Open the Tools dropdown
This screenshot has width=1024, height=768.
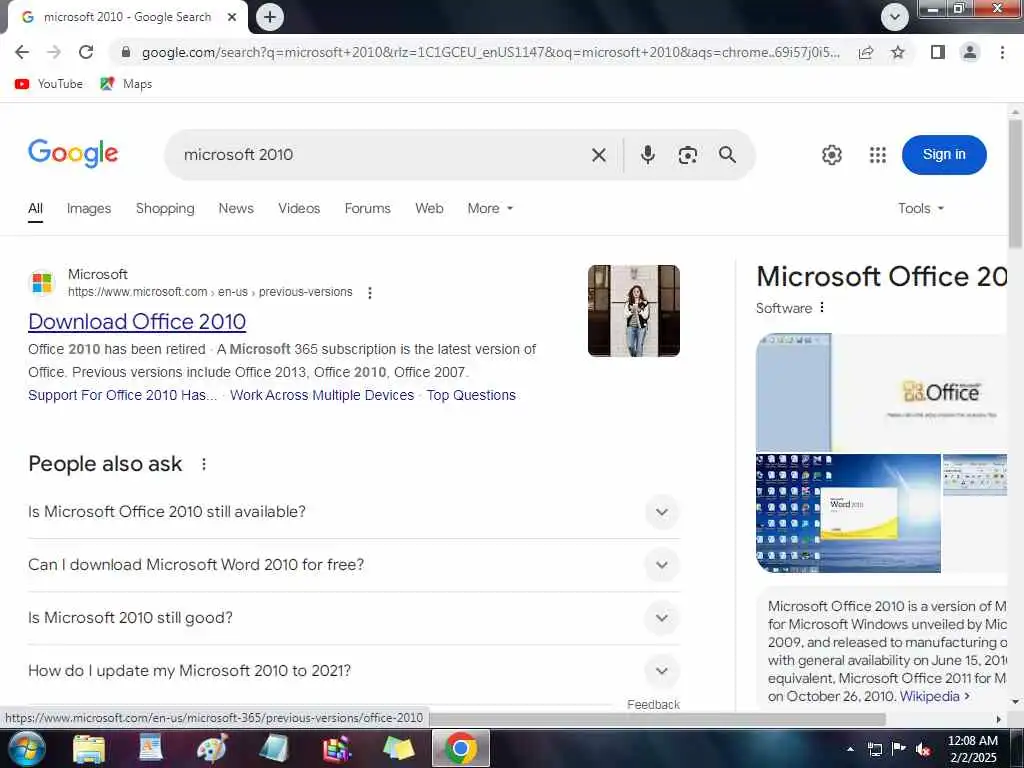pos(921,208)
